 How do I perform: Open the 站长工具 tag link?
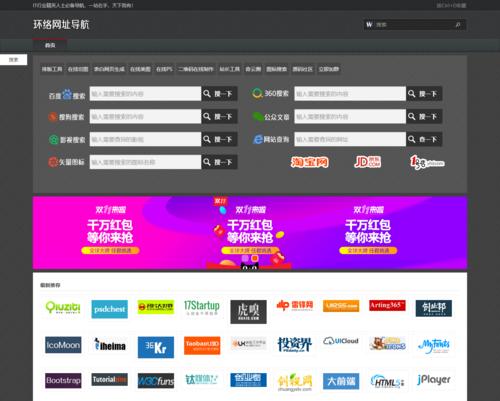click(x=229, y=69)
